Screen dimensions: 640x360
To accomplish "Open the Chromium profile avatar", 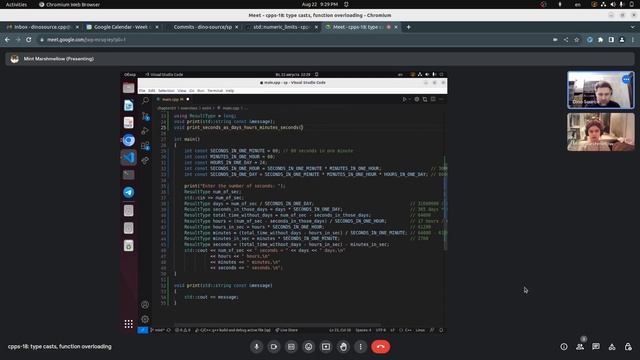I will pyautogui.click(x=622, y=40).
